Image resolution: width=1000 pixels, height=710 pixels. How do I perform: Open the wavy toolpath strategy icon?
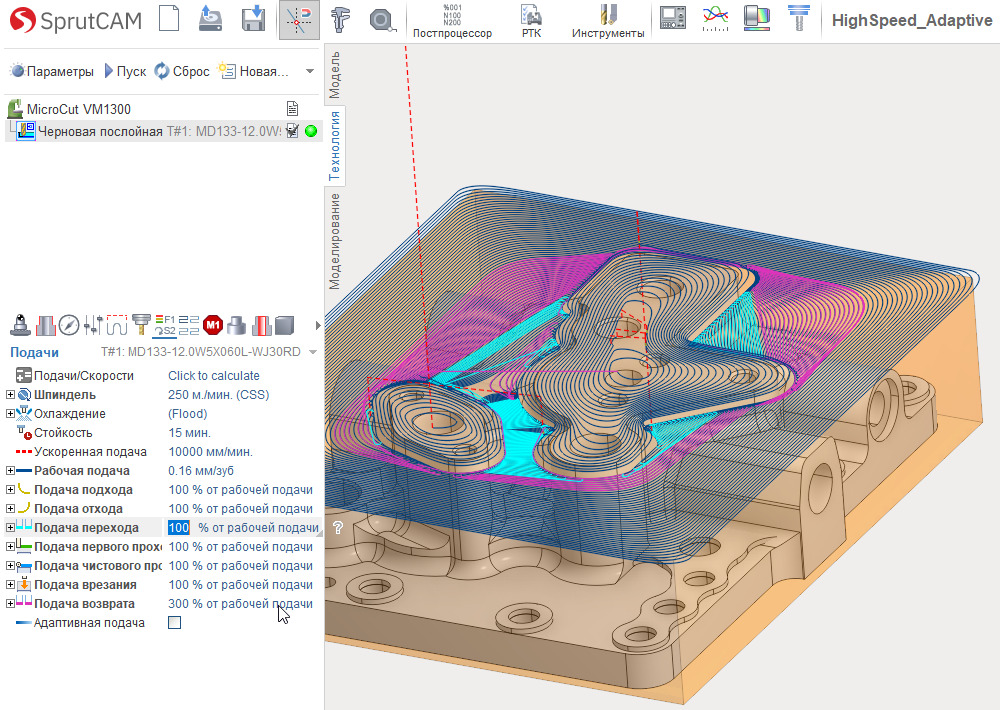pos(117,325)
